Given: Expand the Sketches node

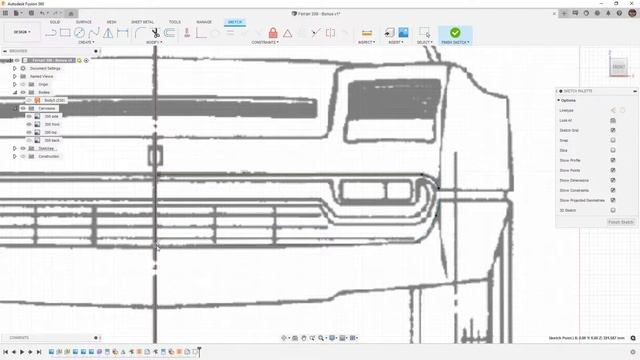Looking at the screenshot, I should point(15,148).
